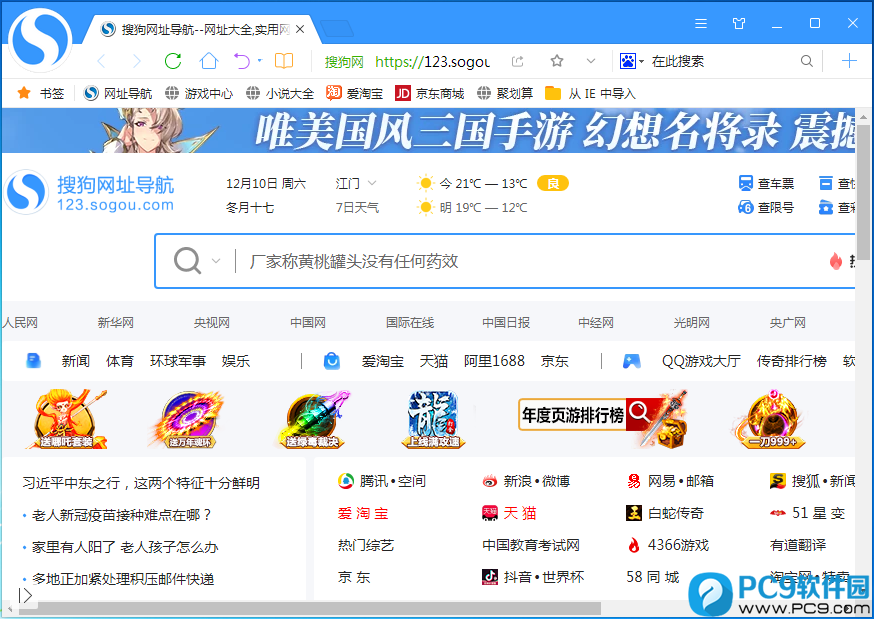
Task: Click the toolbar search magnifier icon
Action: click(x=806, y=61)
